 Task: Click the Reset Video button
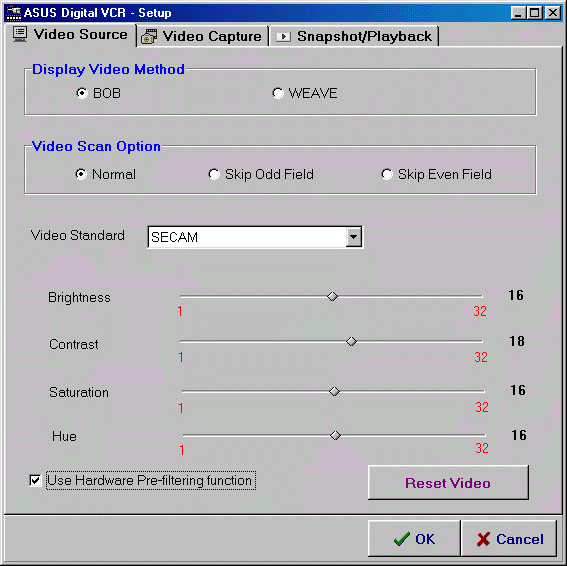448,482
